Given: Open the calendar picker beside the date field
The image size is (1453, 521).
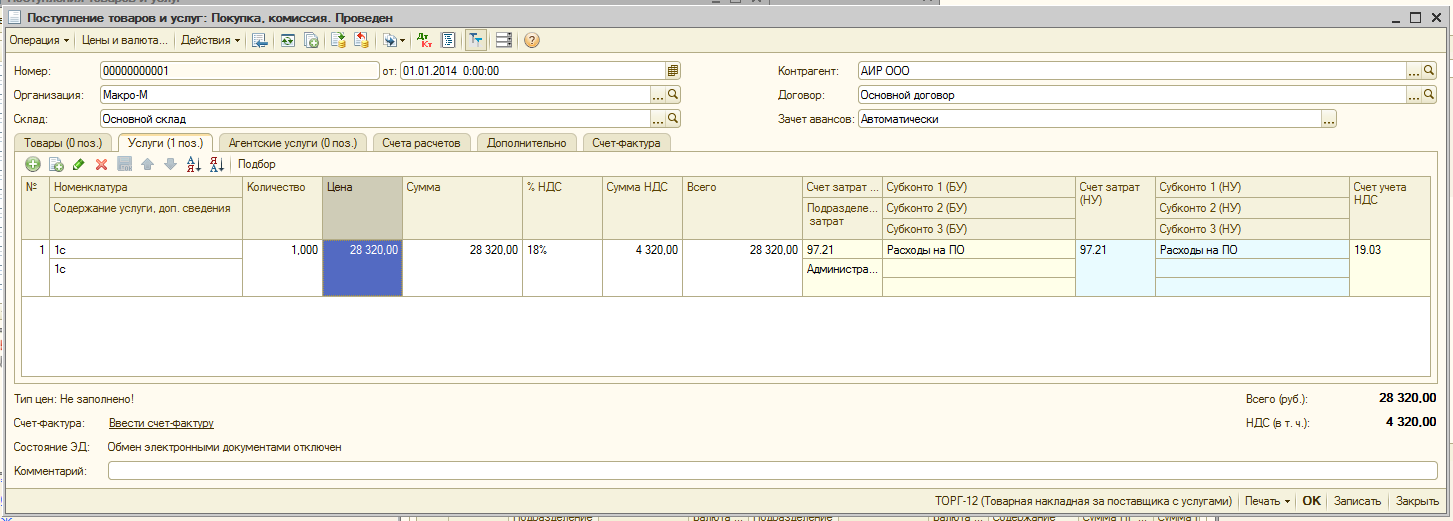Looking at the screenshot, I should [673, 71].
